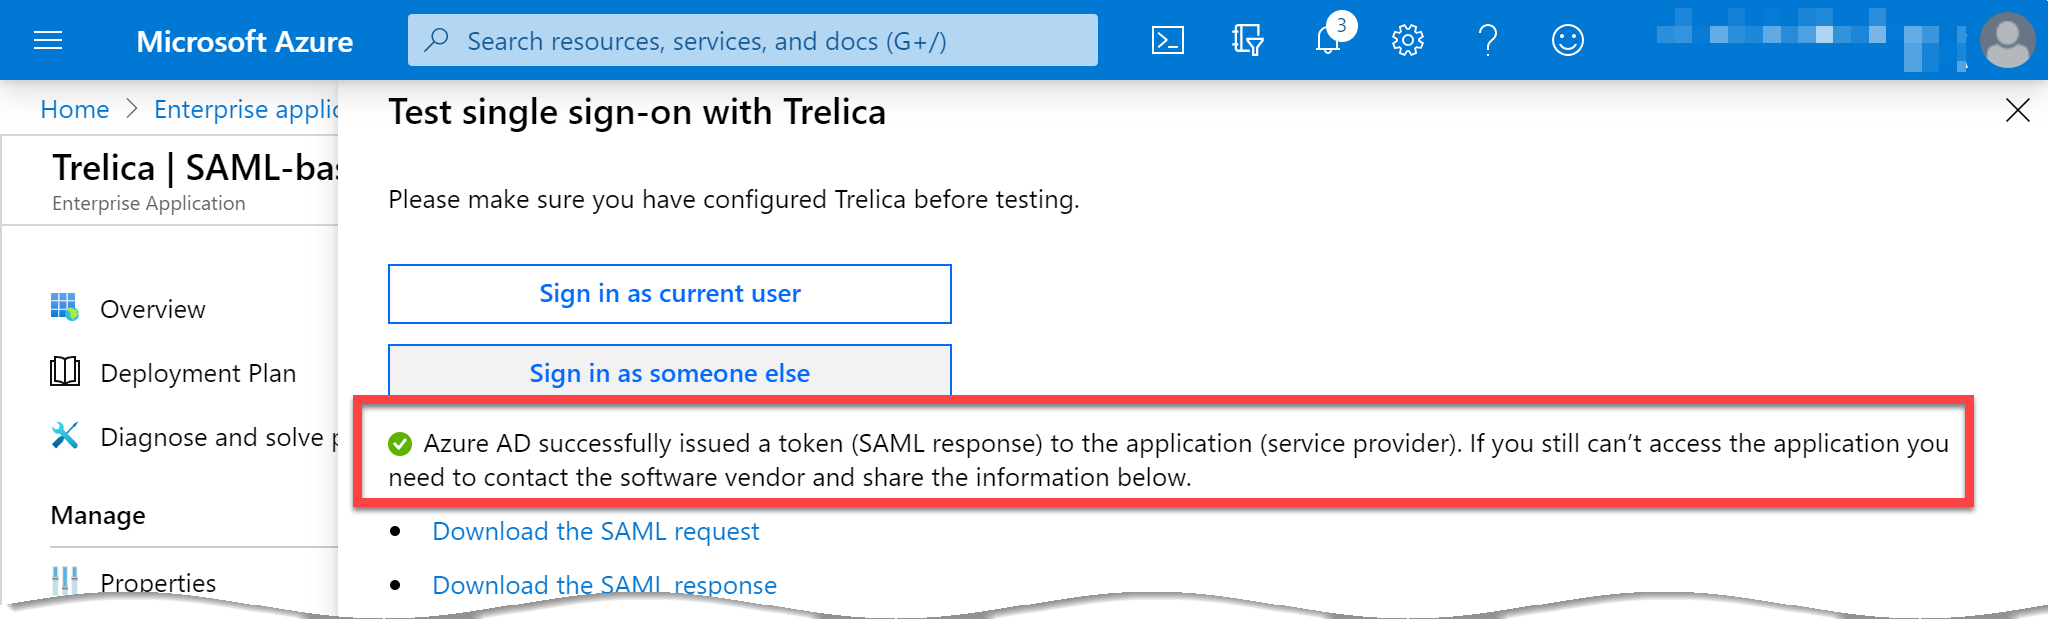
Task: Open the portal settings gear
Action: coord(1407,41)
